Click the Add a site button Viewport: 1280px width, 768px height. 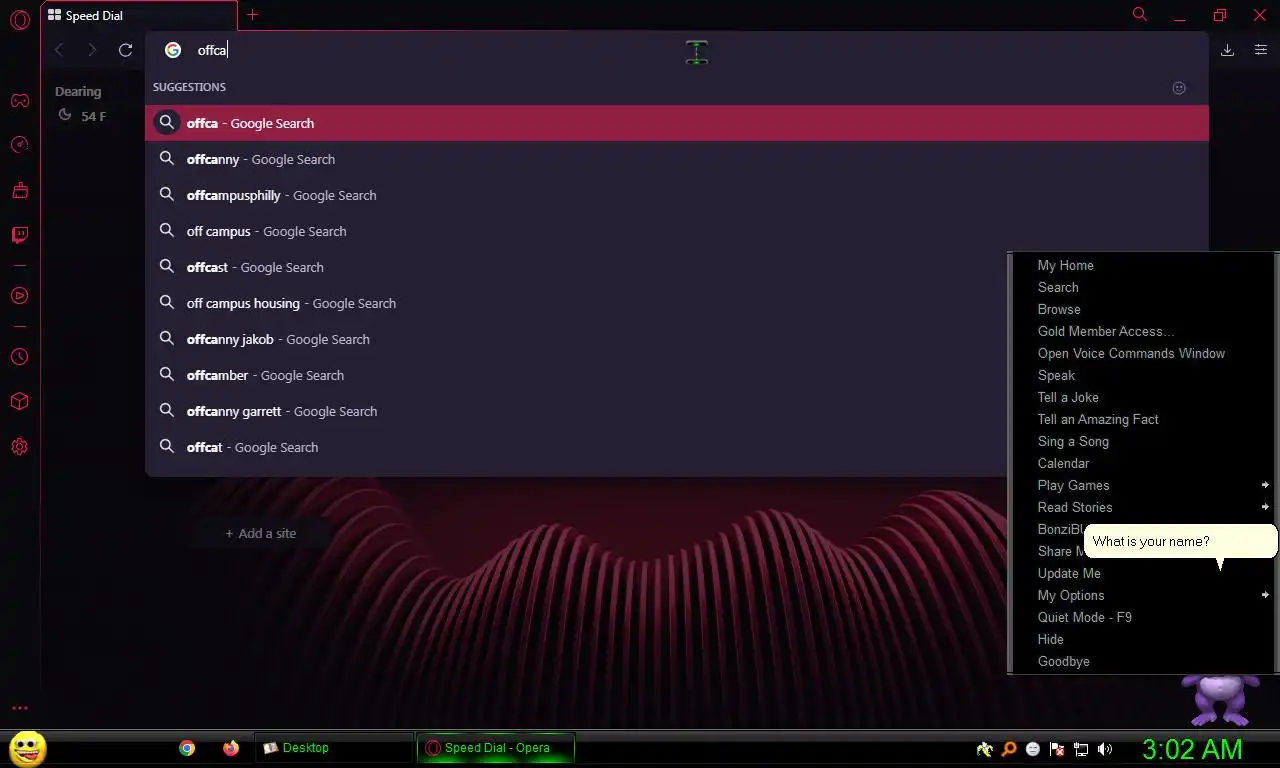pyautogui.click(x=261, y=533)
